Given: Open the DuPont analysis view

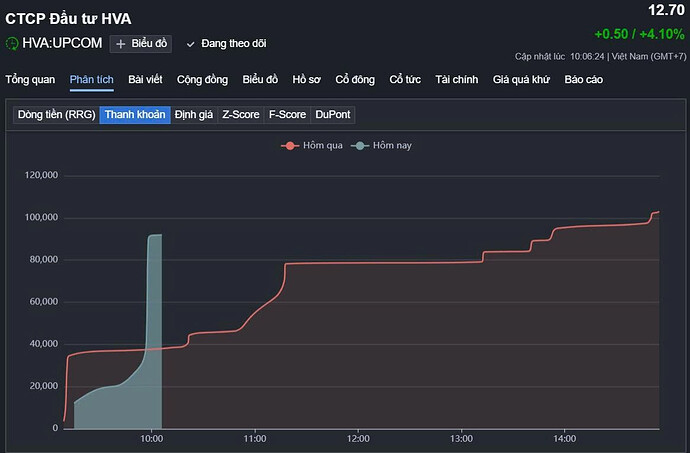Looking at the screenshot, I should [x=333, y=115].
